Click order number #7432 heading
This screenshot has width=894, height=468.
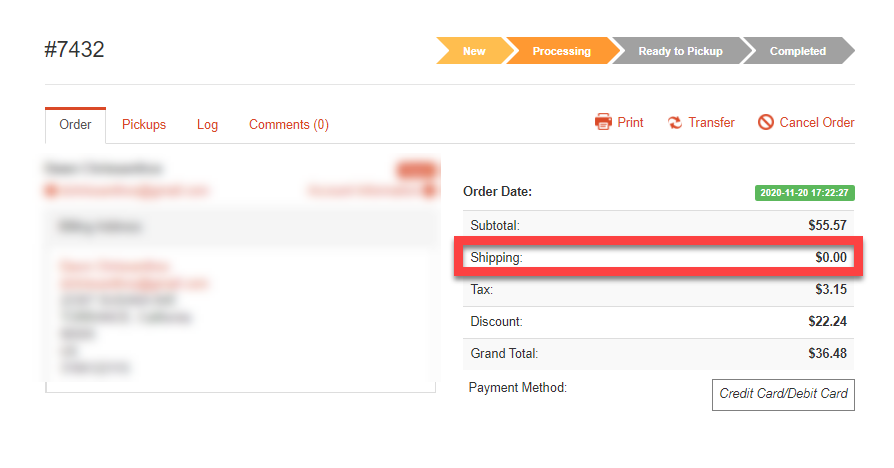click(75, 50)
